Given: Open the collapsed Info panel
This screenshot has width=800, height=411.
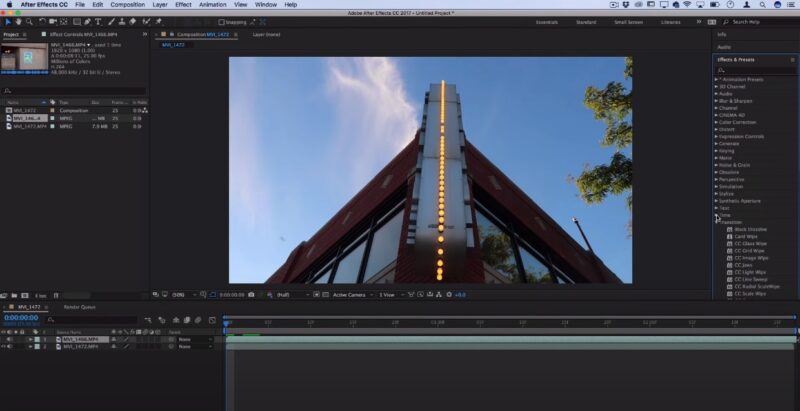Looking at the screenshot, I should [x=721, y=34].
